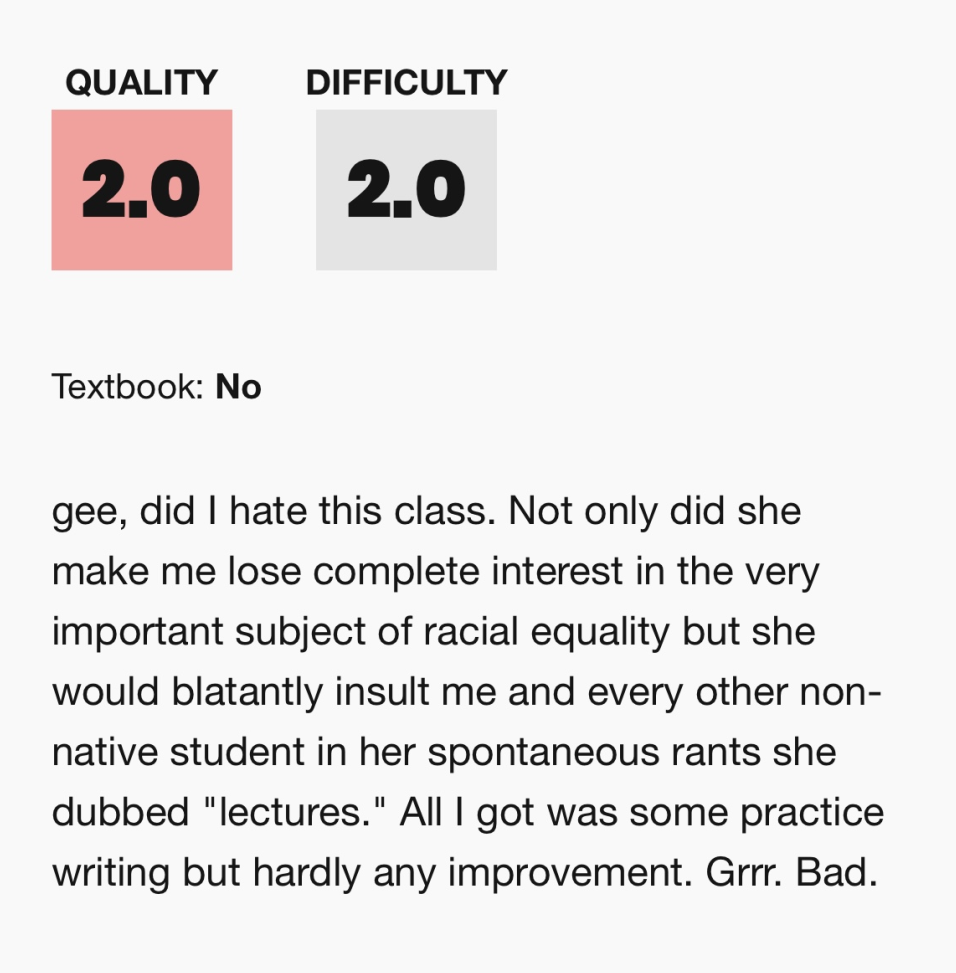This screenshot has height=973, width=956.
Task: Click the bold "No" textbook value
Action: [238, 387]
